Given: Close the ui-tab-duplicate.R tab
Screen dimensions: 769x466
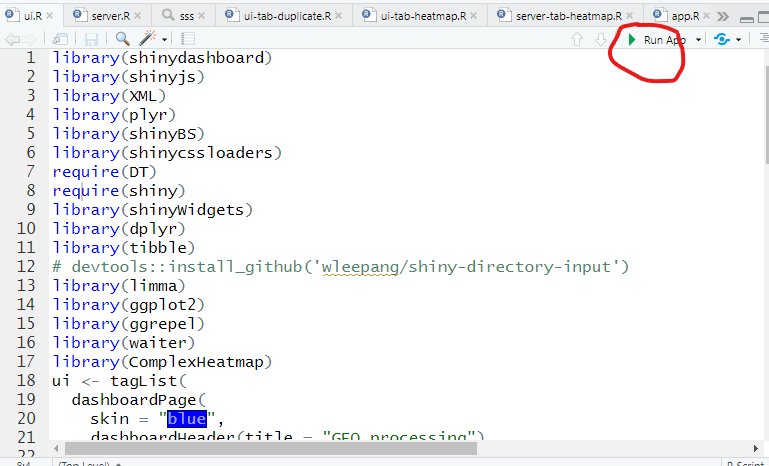Looking at the screenshot, I should (338, 16).
